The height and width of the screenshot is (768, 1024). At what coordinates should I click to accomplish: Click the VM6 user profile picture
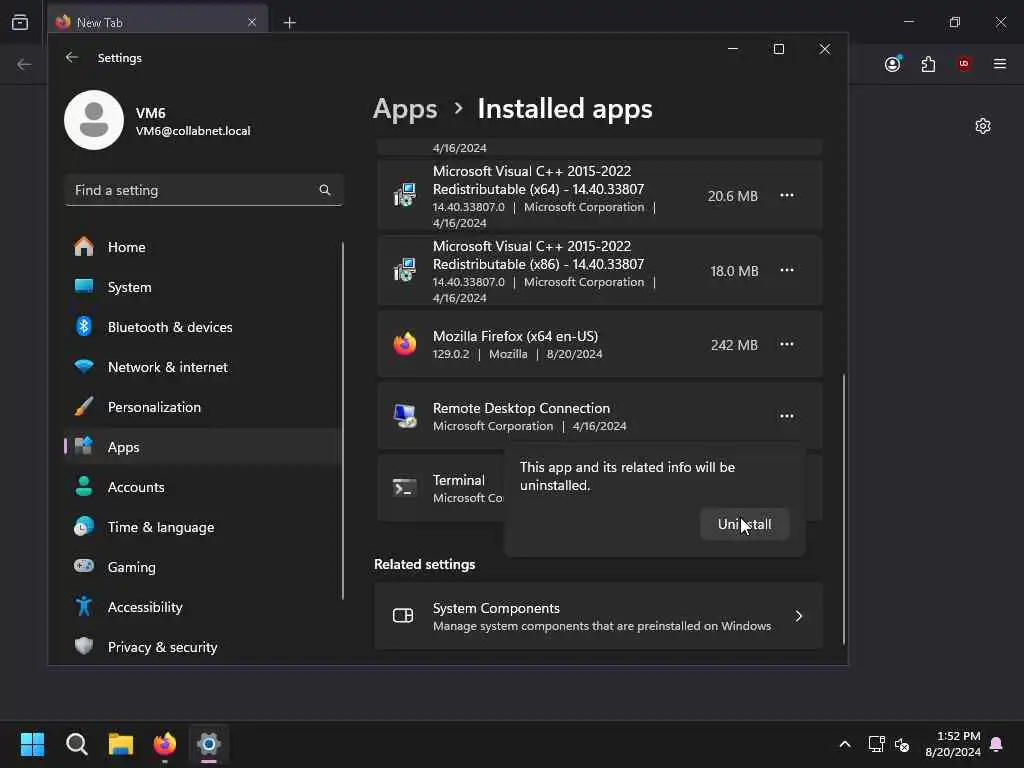click(94, 120)
